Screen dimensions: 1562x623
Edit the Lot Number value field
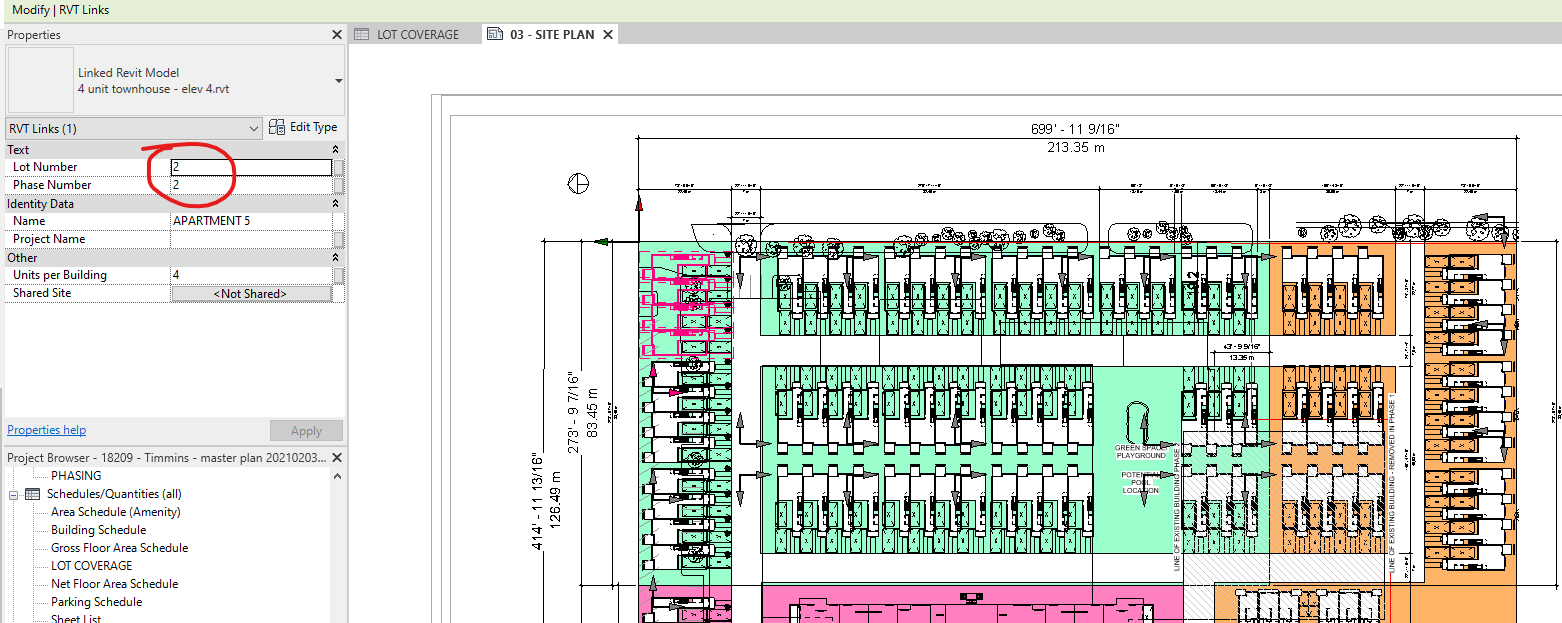pos(252,167)
